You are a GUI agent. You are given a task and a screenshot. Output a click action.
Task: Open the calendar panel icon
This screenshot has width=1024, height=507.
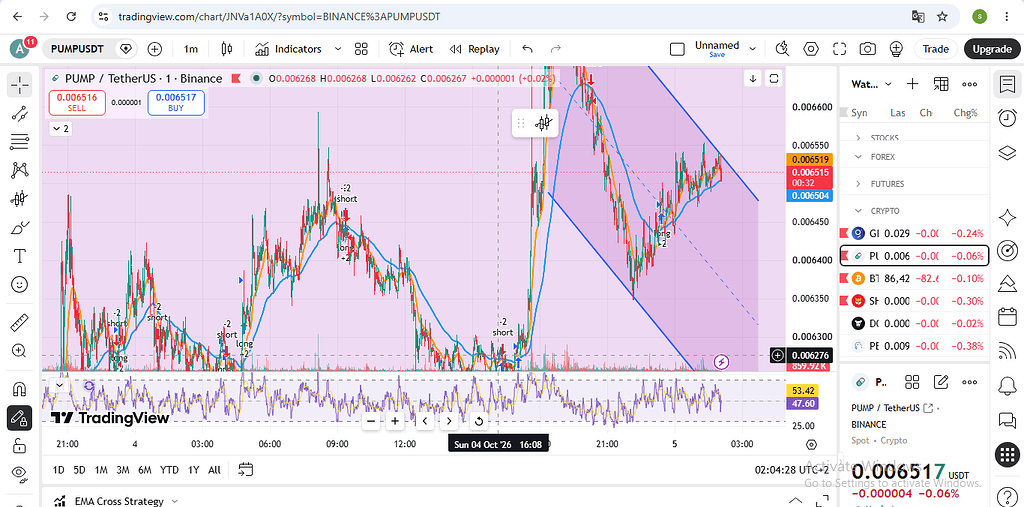1007,317
